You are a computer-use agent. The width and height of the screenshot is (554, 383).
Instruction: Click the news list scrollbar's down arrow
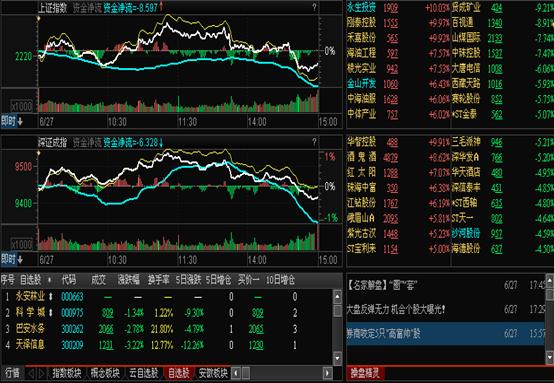tap(550, 358)
